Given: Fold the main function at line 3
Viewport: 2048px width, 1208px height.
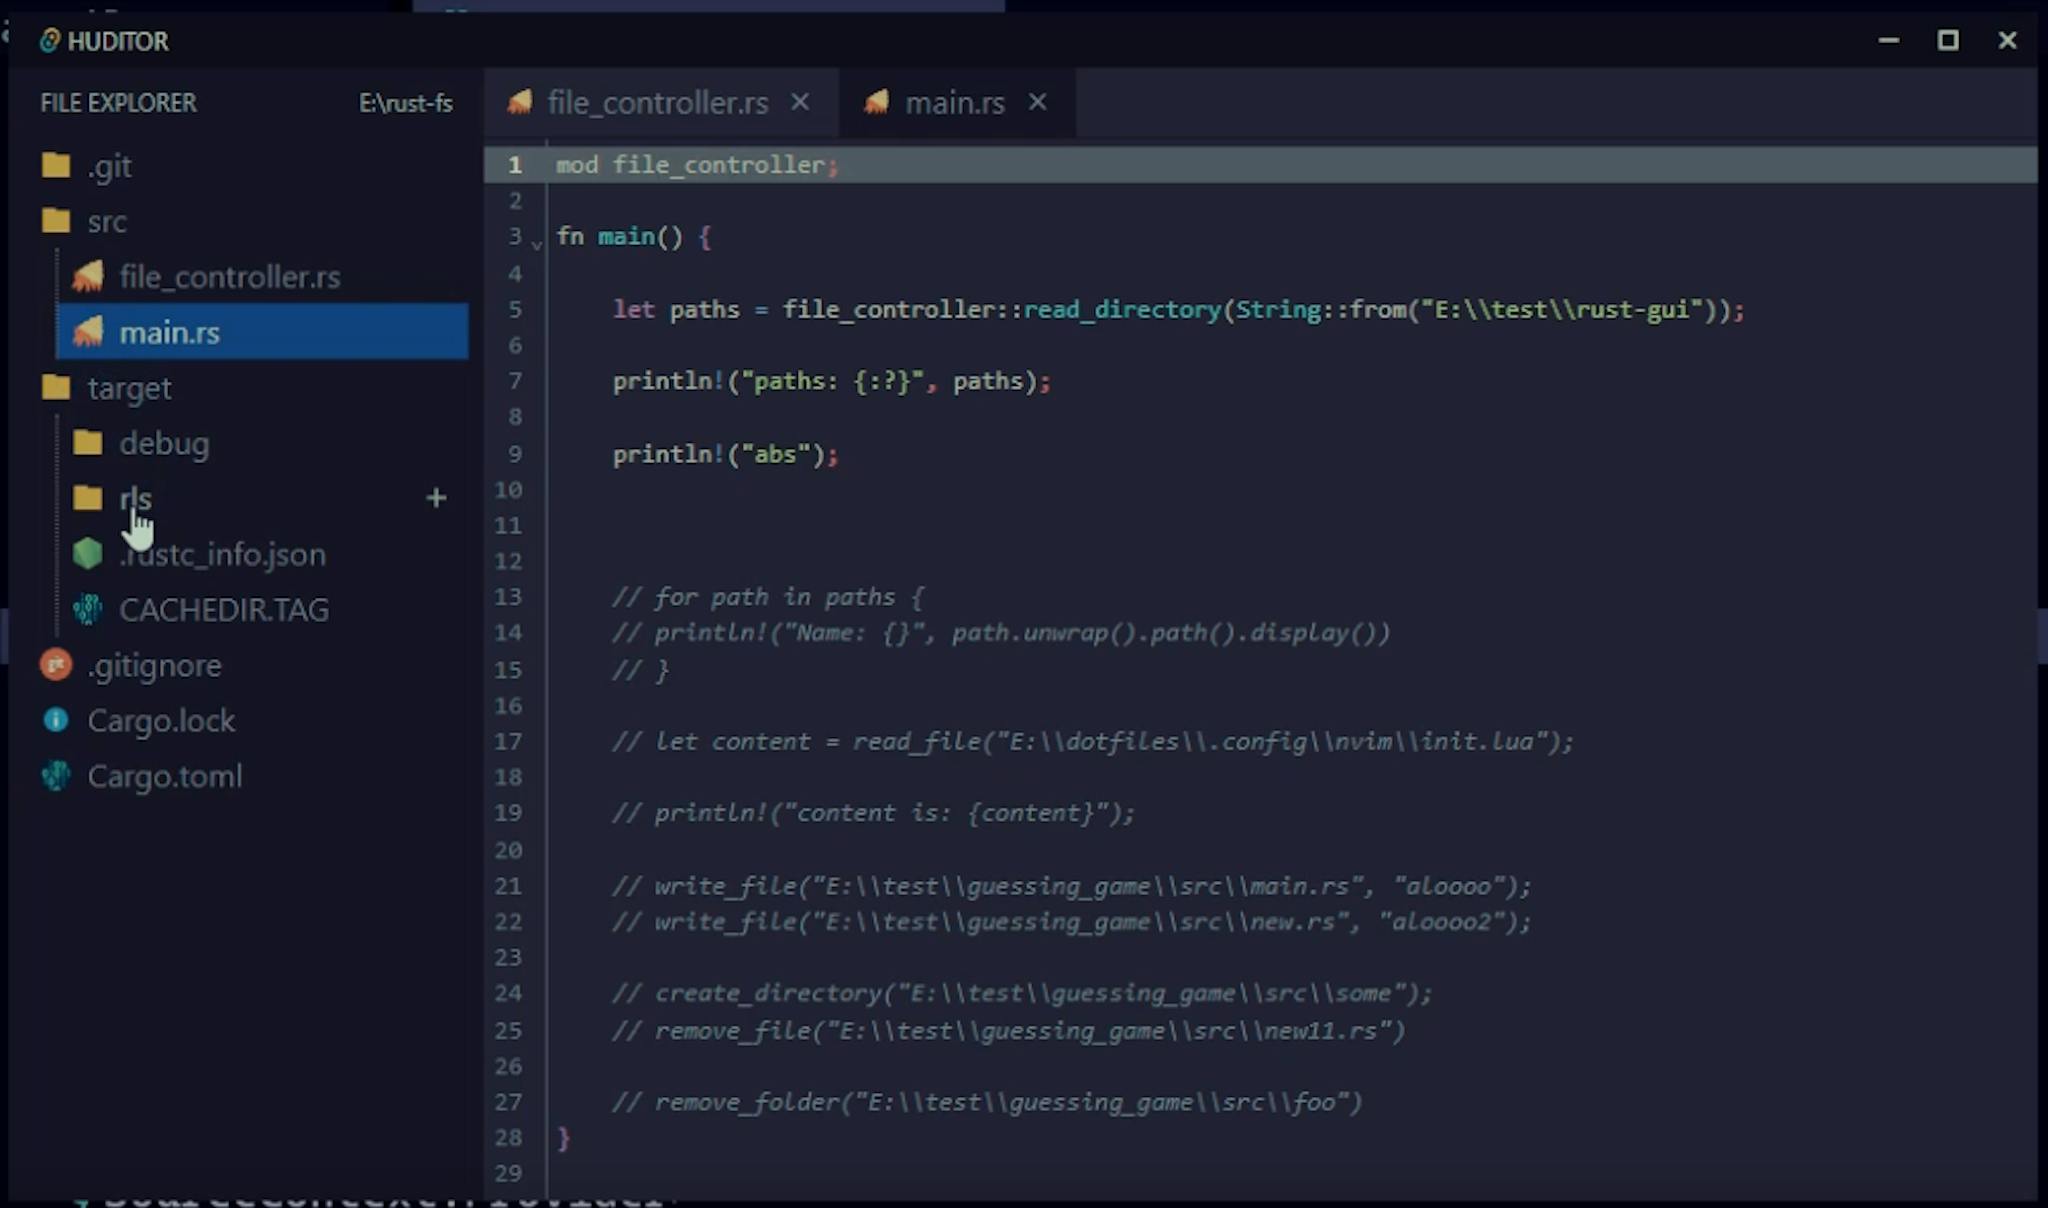Looking at the screenshot, I should tap(537, 243).
